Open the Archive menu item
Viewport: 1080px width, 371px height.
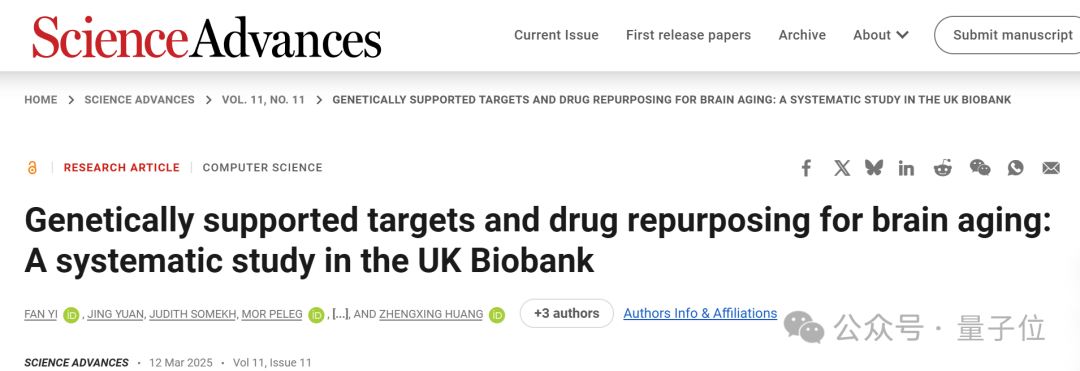coord(802,35)
